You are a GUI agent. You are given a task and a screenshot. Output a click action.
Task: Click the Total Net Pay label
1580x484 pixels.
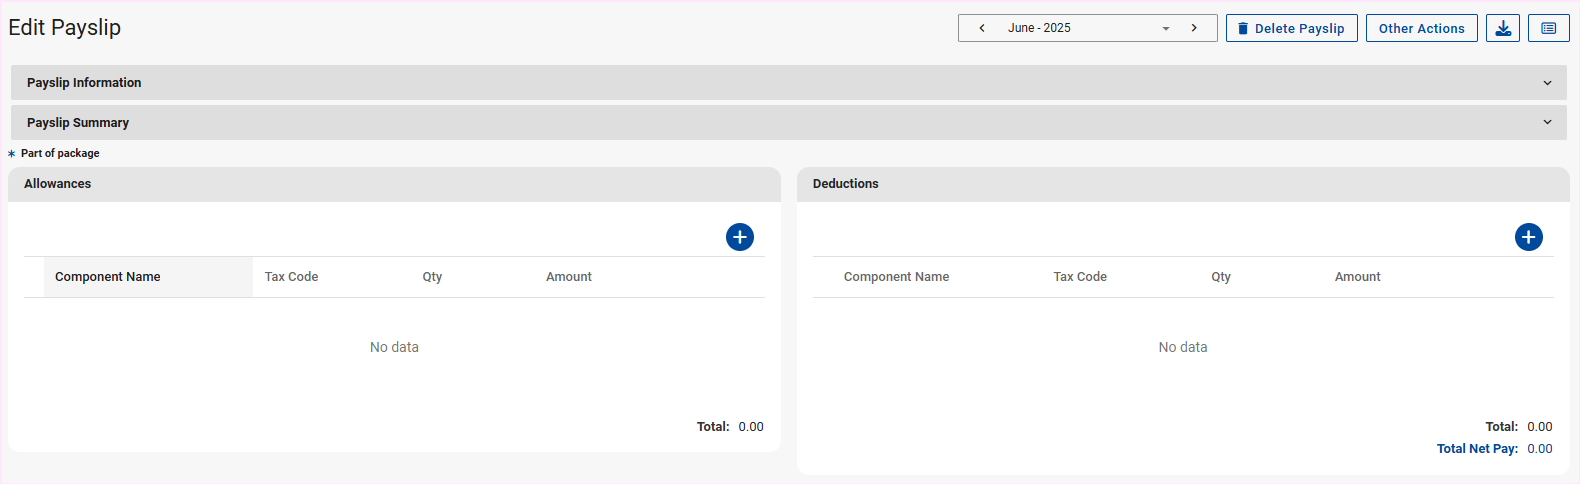[1477, 449]
